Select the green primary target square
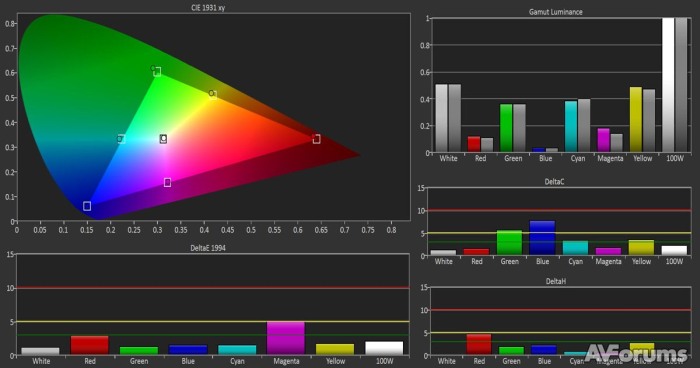The height and width of the screenshot is (368, 700). click(157, 72)
